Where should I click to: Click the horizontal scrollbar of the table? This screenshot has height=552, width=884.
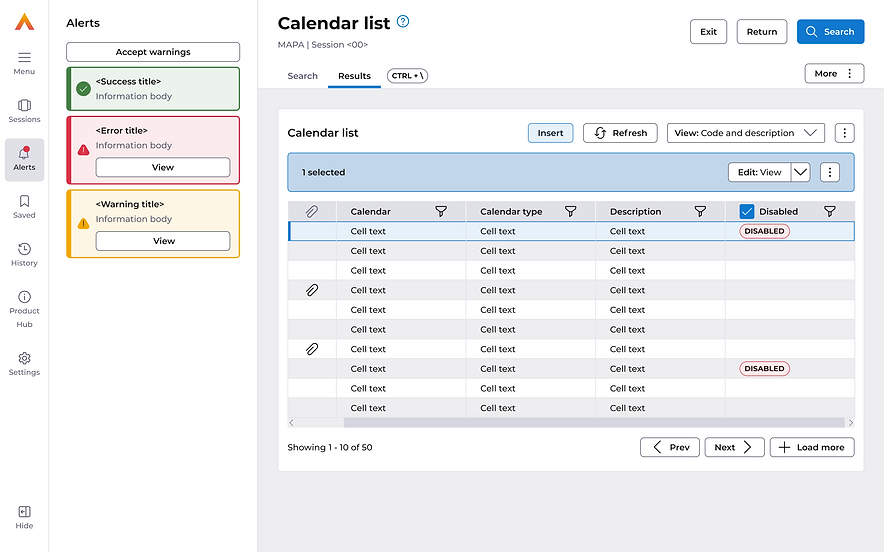pyautogui.click(x=594, y=422)
